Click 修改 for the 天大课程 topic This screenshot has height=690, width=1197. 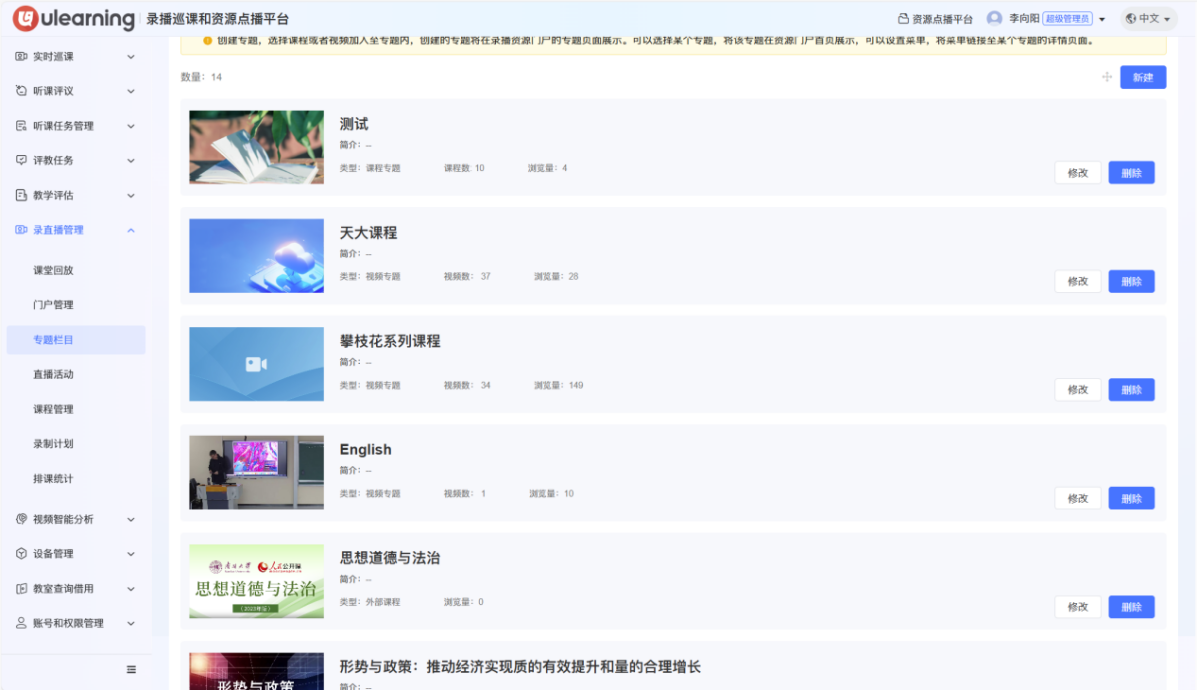click(1077, 281)
